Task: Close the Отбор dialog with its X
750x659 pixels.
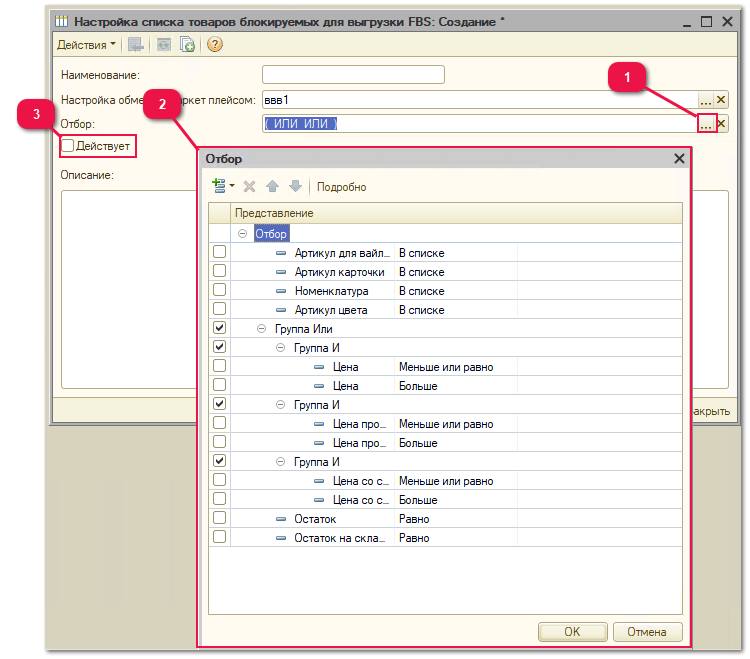Action: pos(679,159)
